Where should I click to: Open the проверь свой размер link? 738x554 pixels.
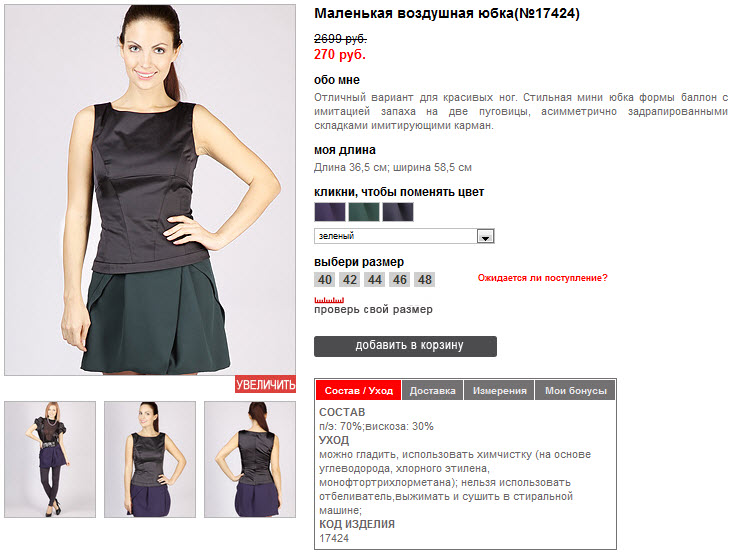pyautogui.click(x=373, y=310)
